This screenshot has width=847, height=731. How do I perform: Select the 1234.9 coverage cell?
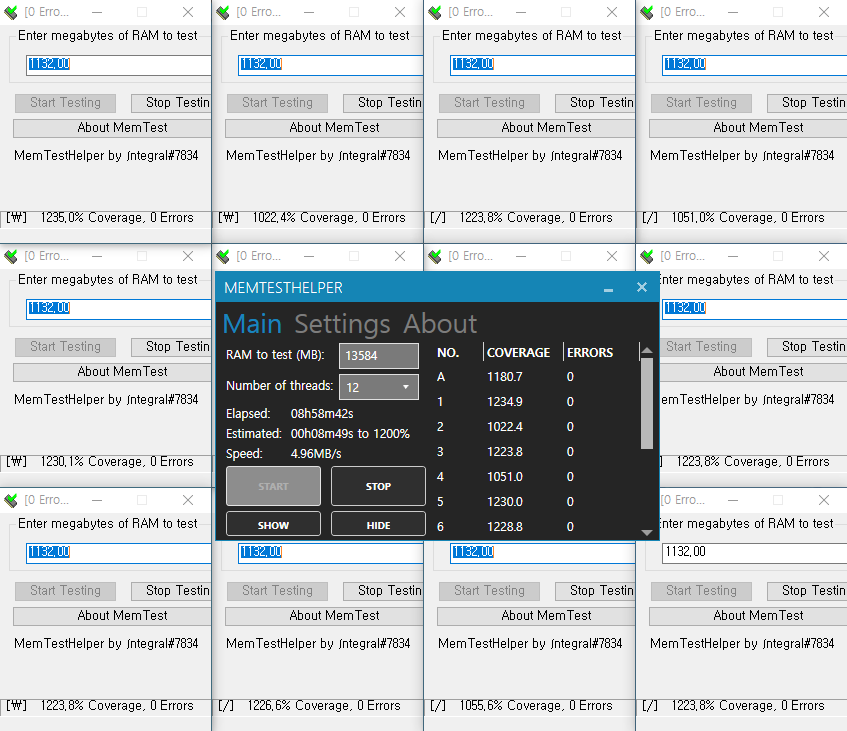tap(505, 401)
